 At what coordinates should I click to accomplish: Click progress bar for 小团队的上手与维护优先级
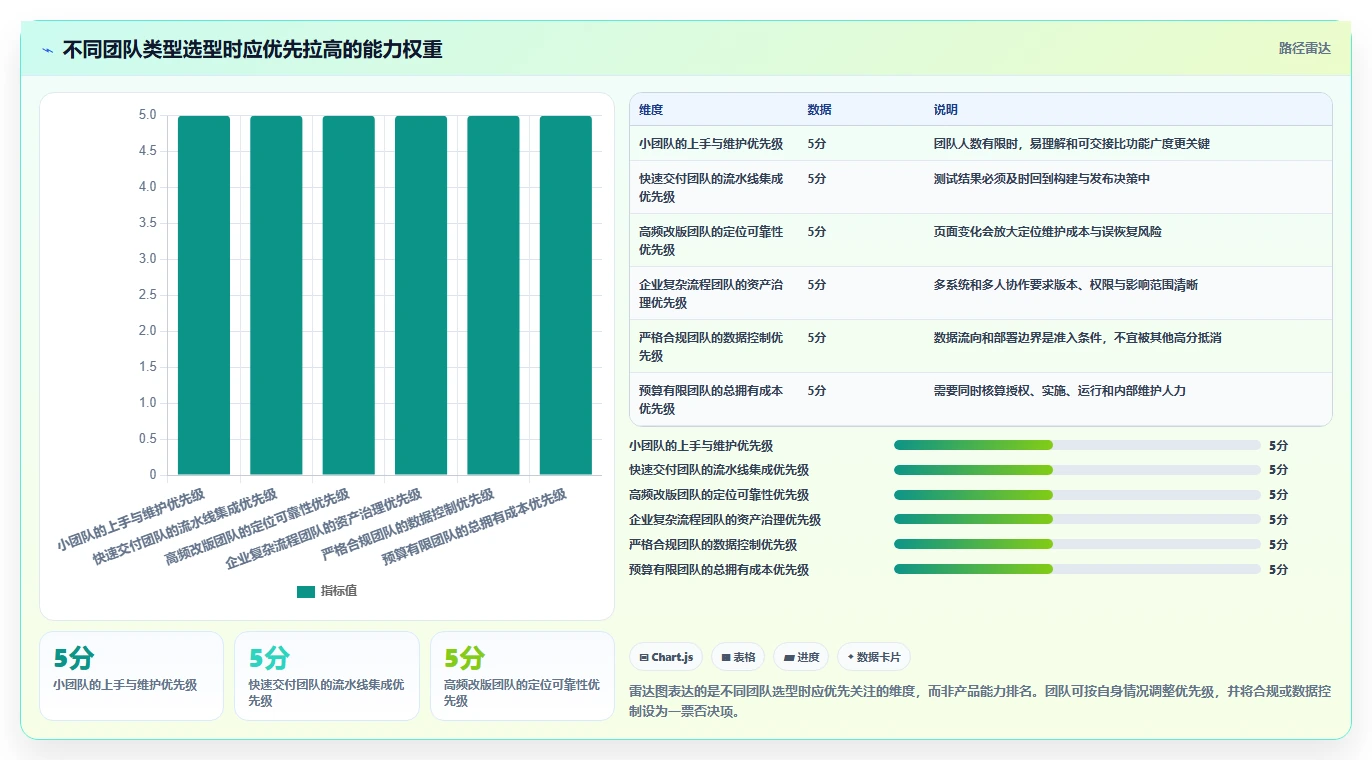coord(1077,445)
